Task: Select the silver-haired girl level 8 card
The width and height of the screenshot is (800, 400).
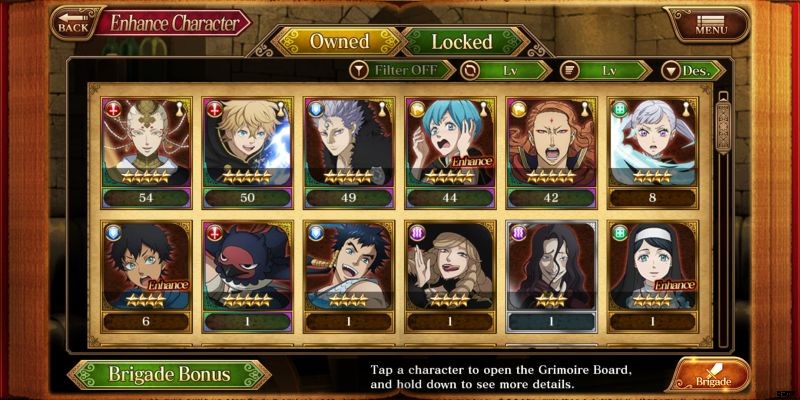Action: tap(653, 154)
